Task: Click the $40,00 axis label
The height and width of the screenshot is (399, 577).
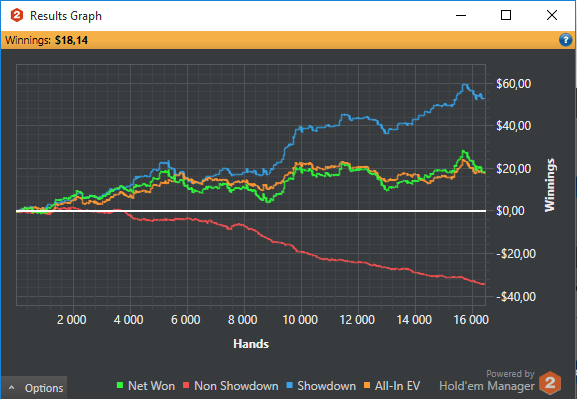Action: coord(513,126)
